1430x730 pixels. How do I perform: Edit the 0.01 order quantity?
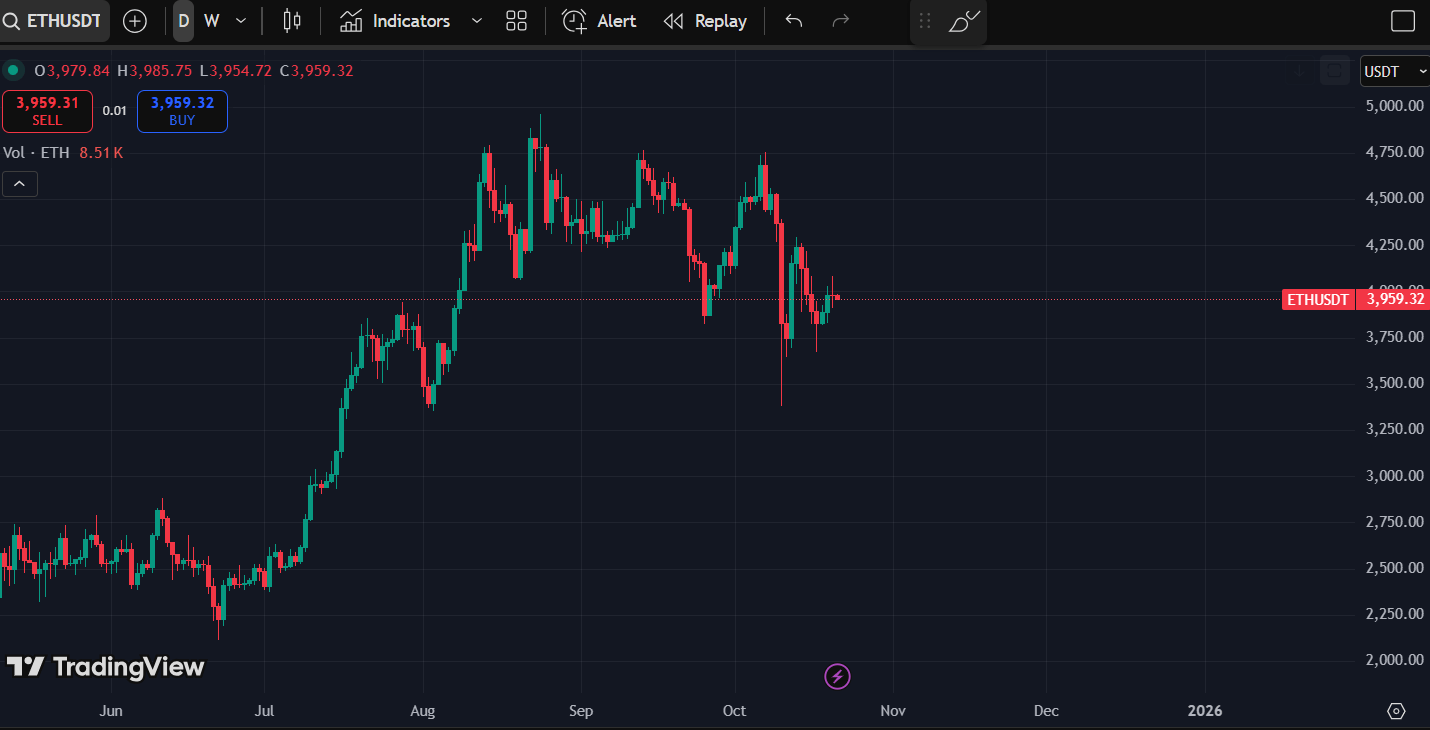click(x=115, y=111)
